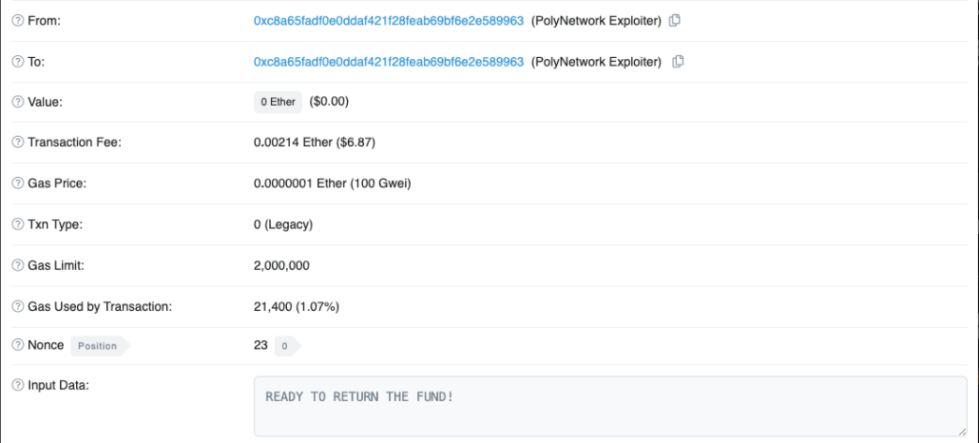Click the Input Data help icon
The height and width of the screenshot is (443, 979).
pyautogui.click(x=17, y=386)
